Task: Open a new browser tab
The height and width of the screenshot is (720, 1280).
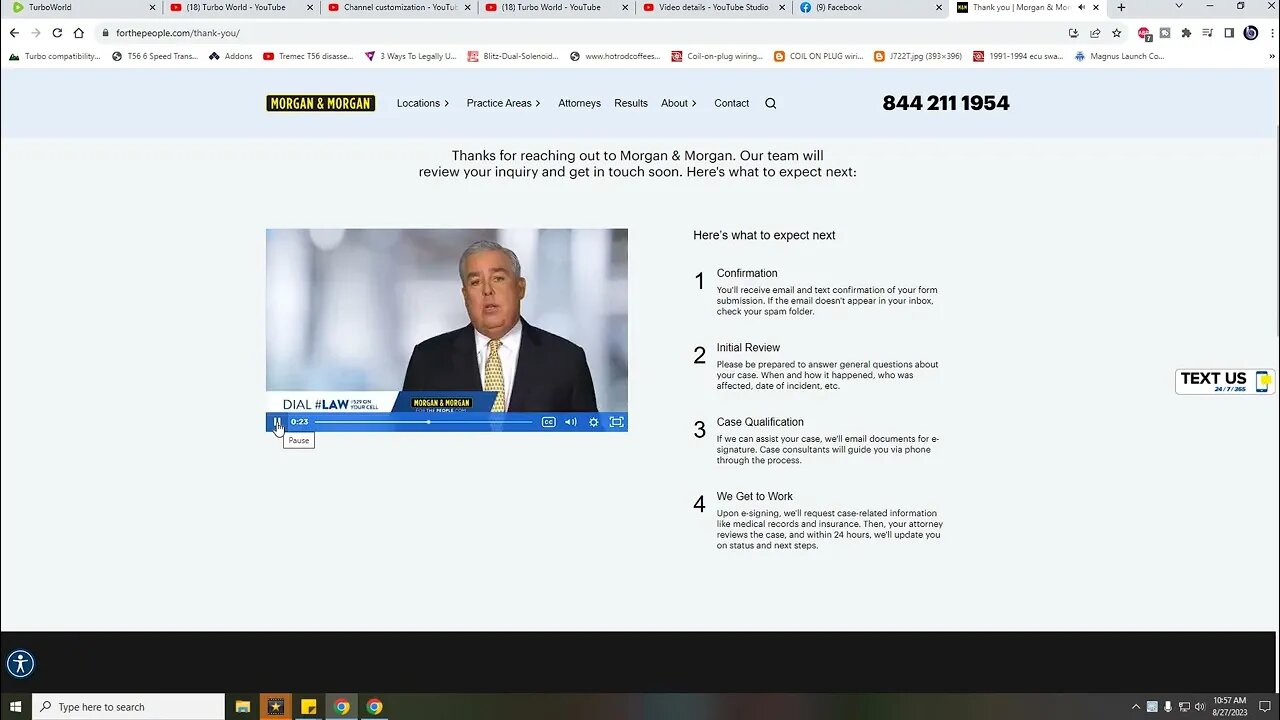Action: coord(1121,7)
